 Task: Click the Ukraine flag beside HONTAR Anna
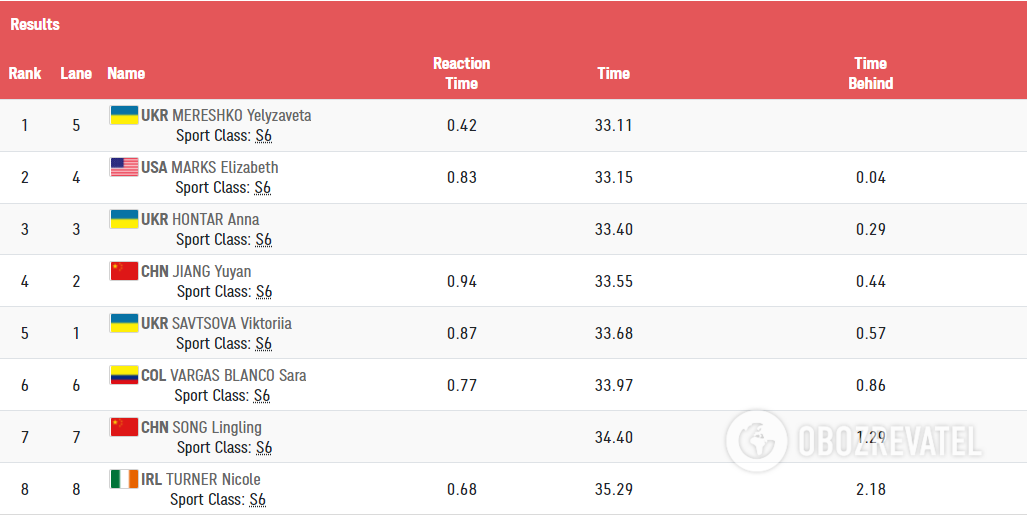[124, 219]
